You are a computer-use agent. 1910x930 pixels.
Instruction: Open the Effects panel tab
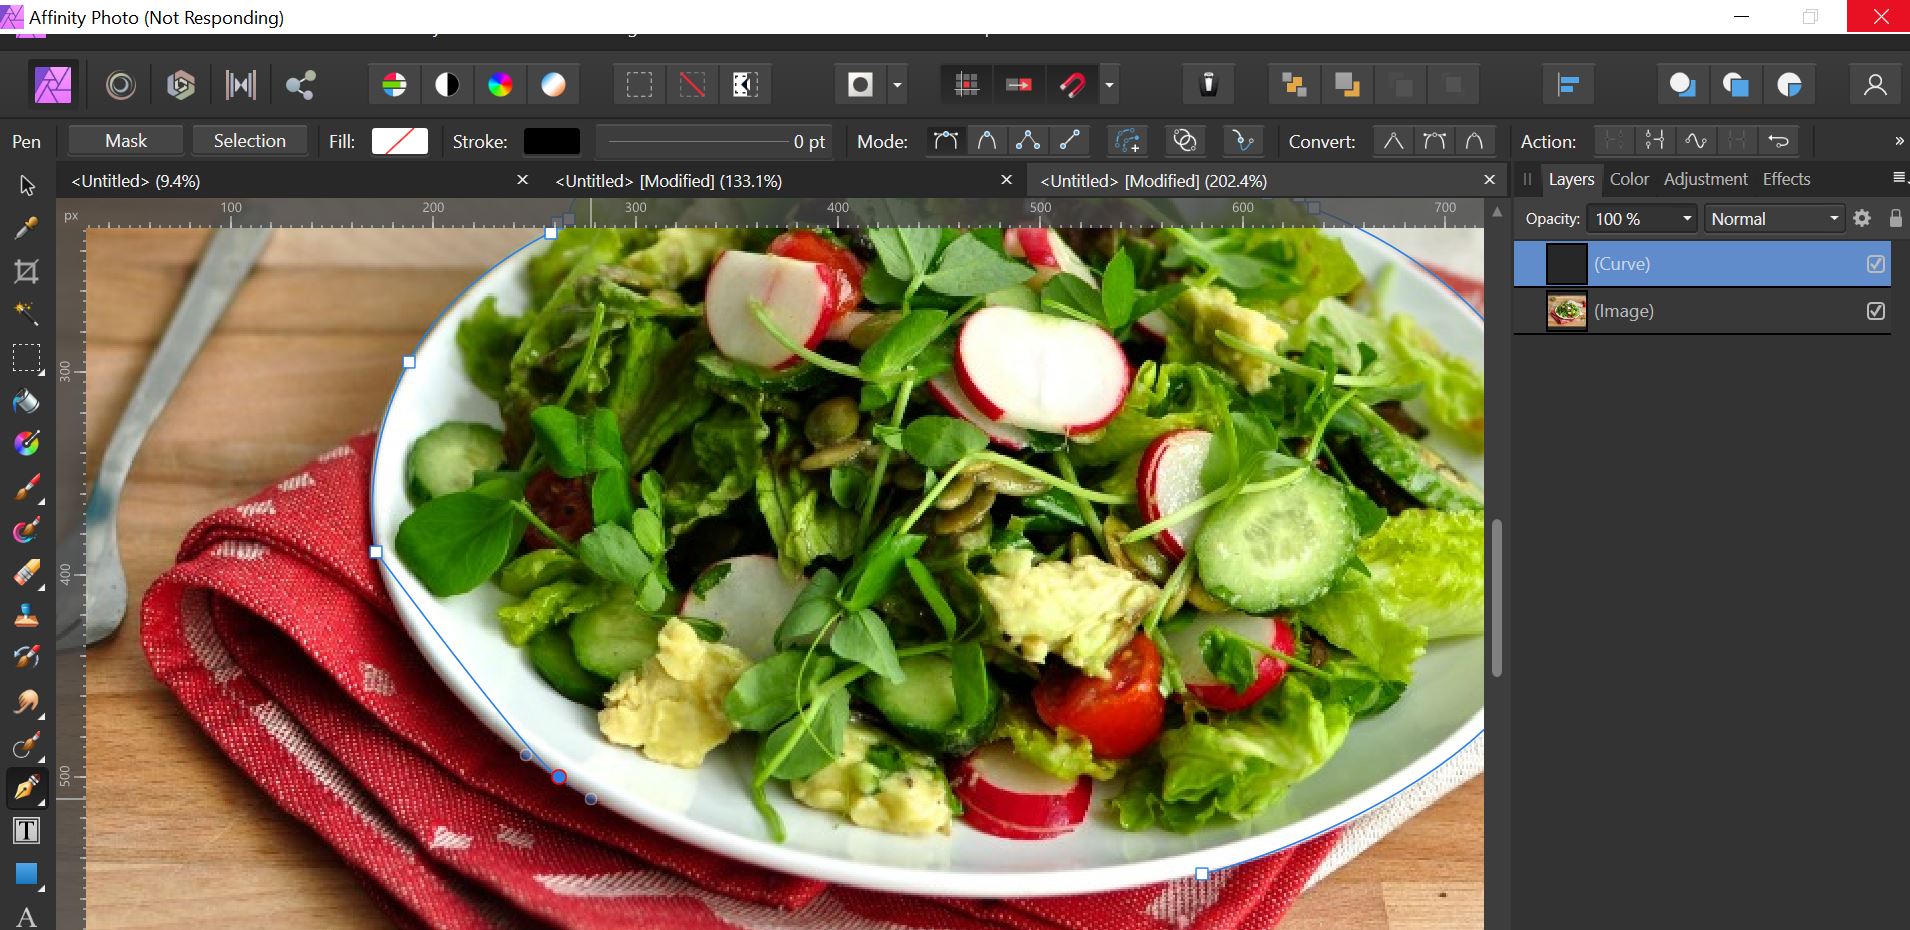1786,179
